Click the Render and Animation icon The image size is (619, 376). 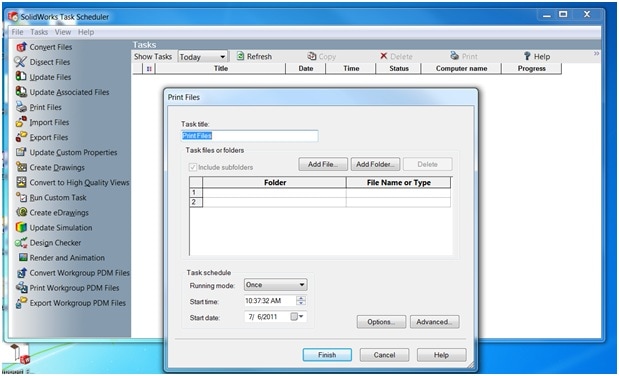point(23,258)
